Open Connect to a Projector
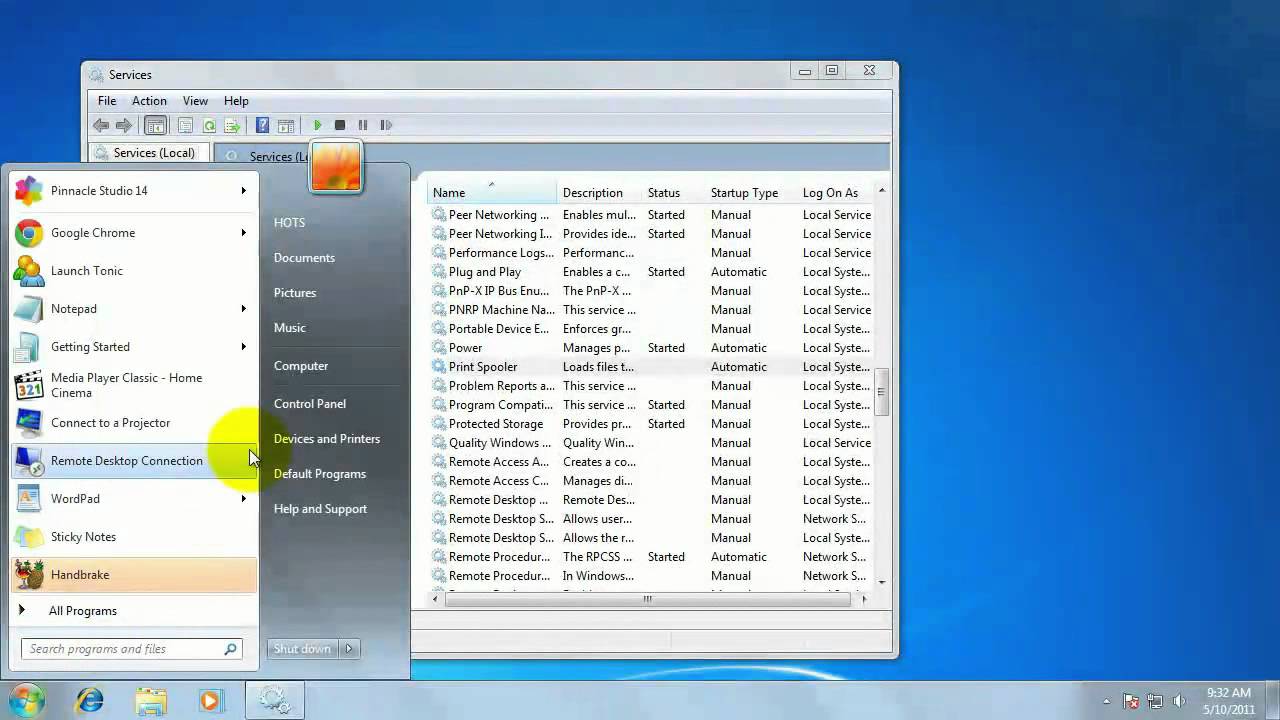 [134, 423]
